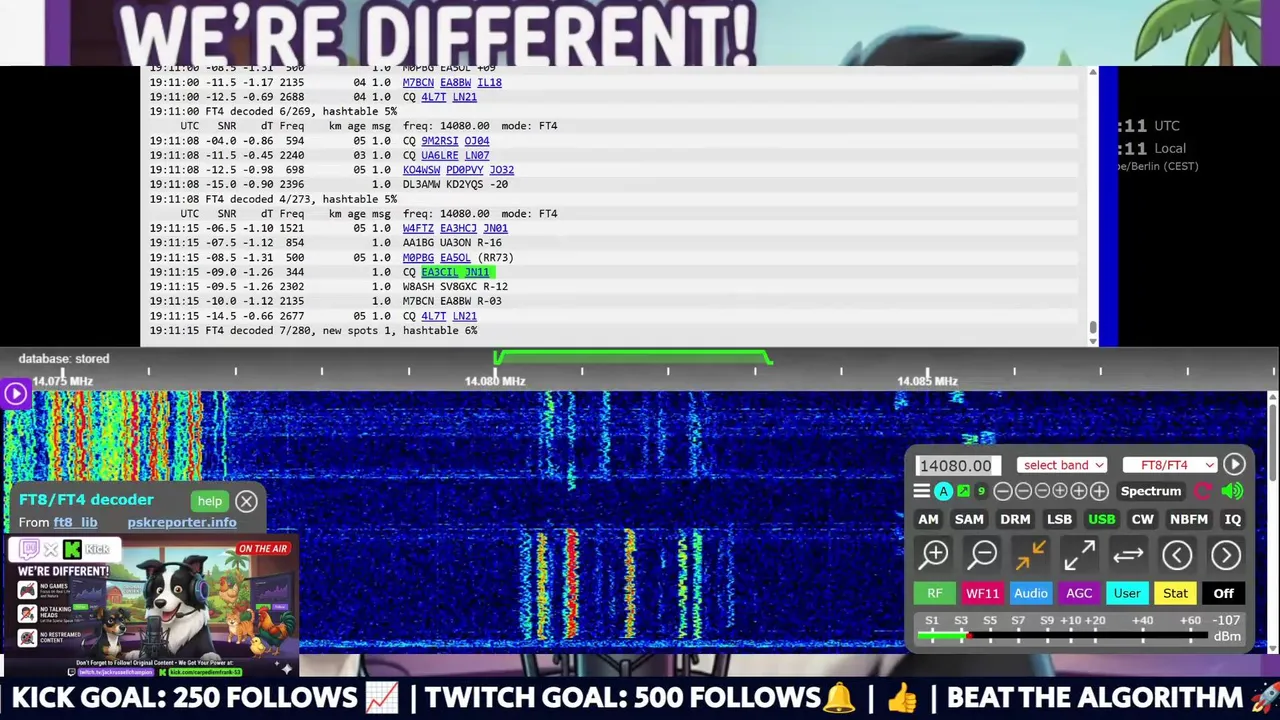
Task: Select the USB mode button
Action: pos(1101,519)
